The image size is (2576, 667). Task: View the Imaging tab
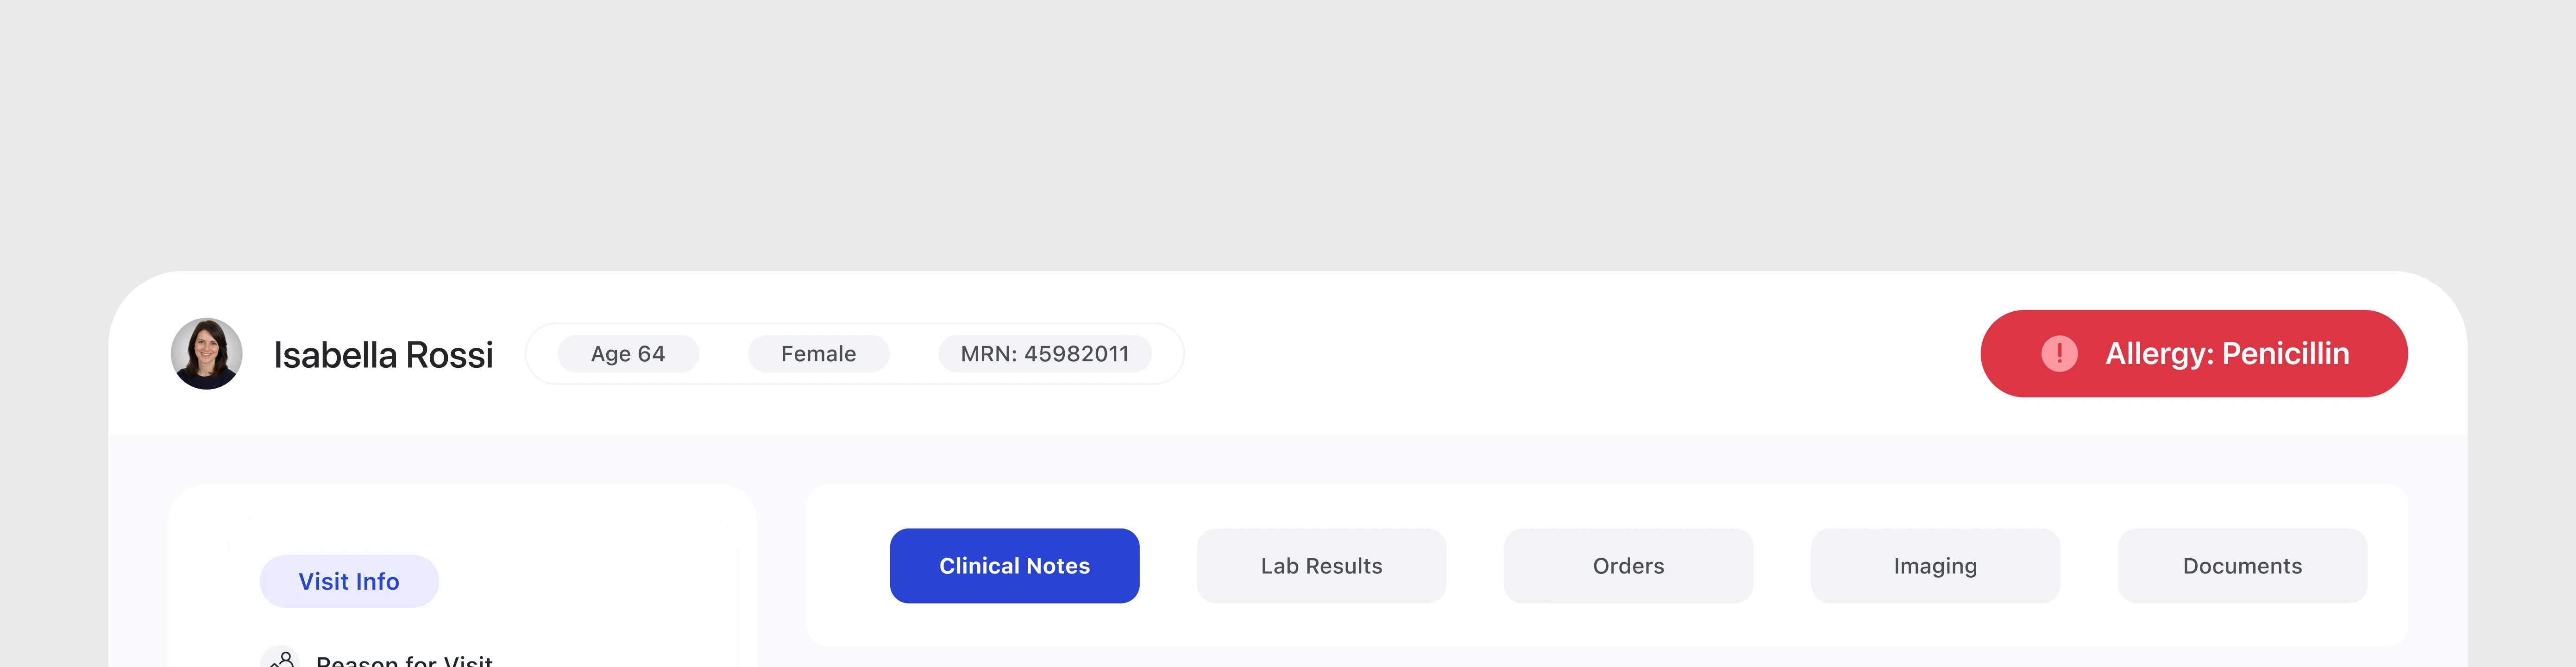pos(1935,566)
